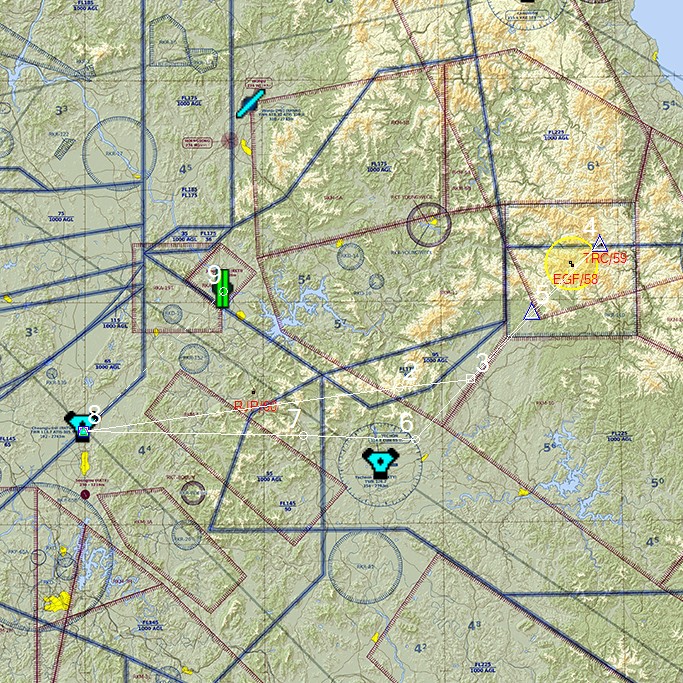Click the waypoint number 8 label

click(x=95, y=414)
